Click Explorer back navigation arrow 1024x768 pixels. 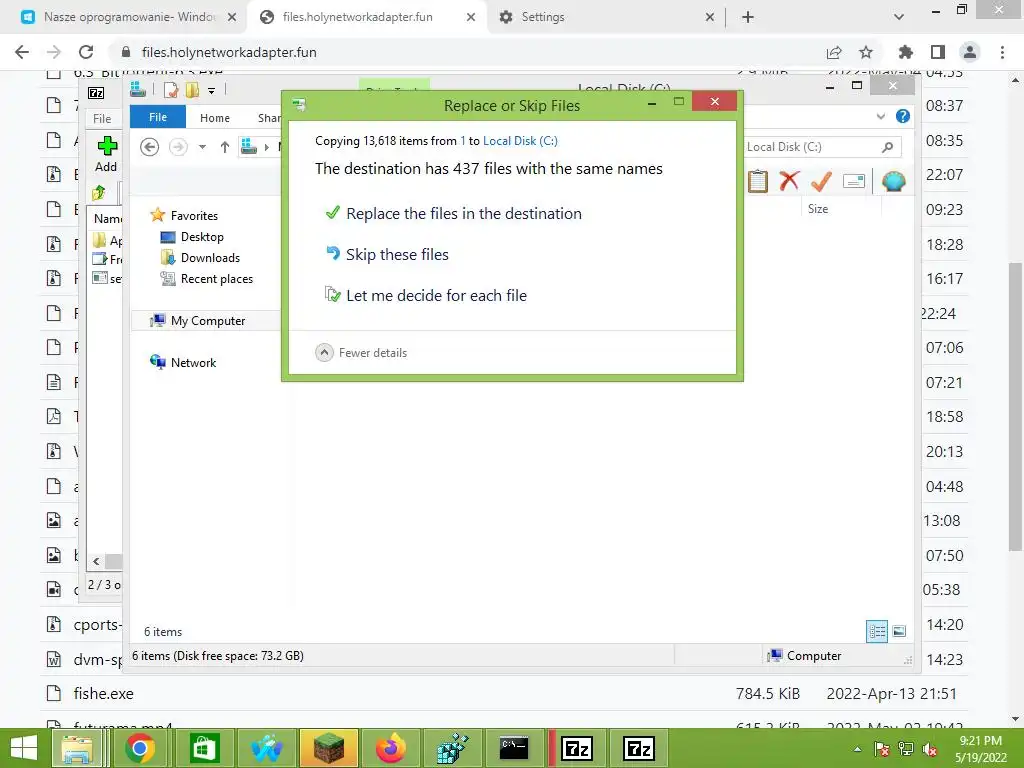pyautogui.click(x=150, y=147)
